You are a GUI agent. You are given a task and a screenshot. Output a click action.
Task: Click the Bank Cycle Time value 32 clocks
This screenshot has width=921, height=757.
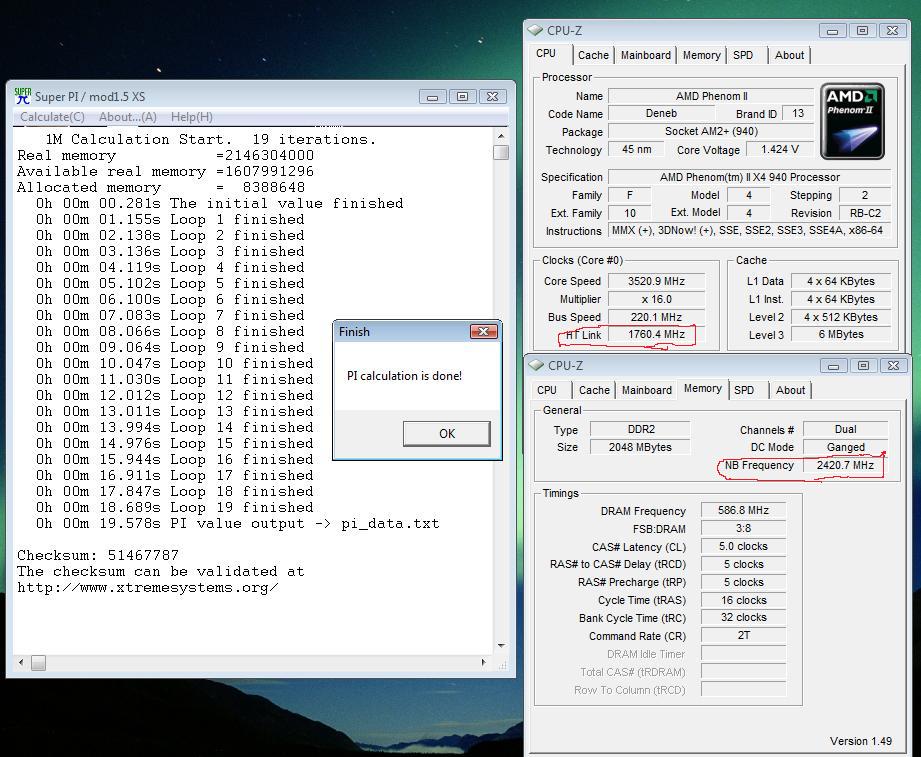point(743,617)
